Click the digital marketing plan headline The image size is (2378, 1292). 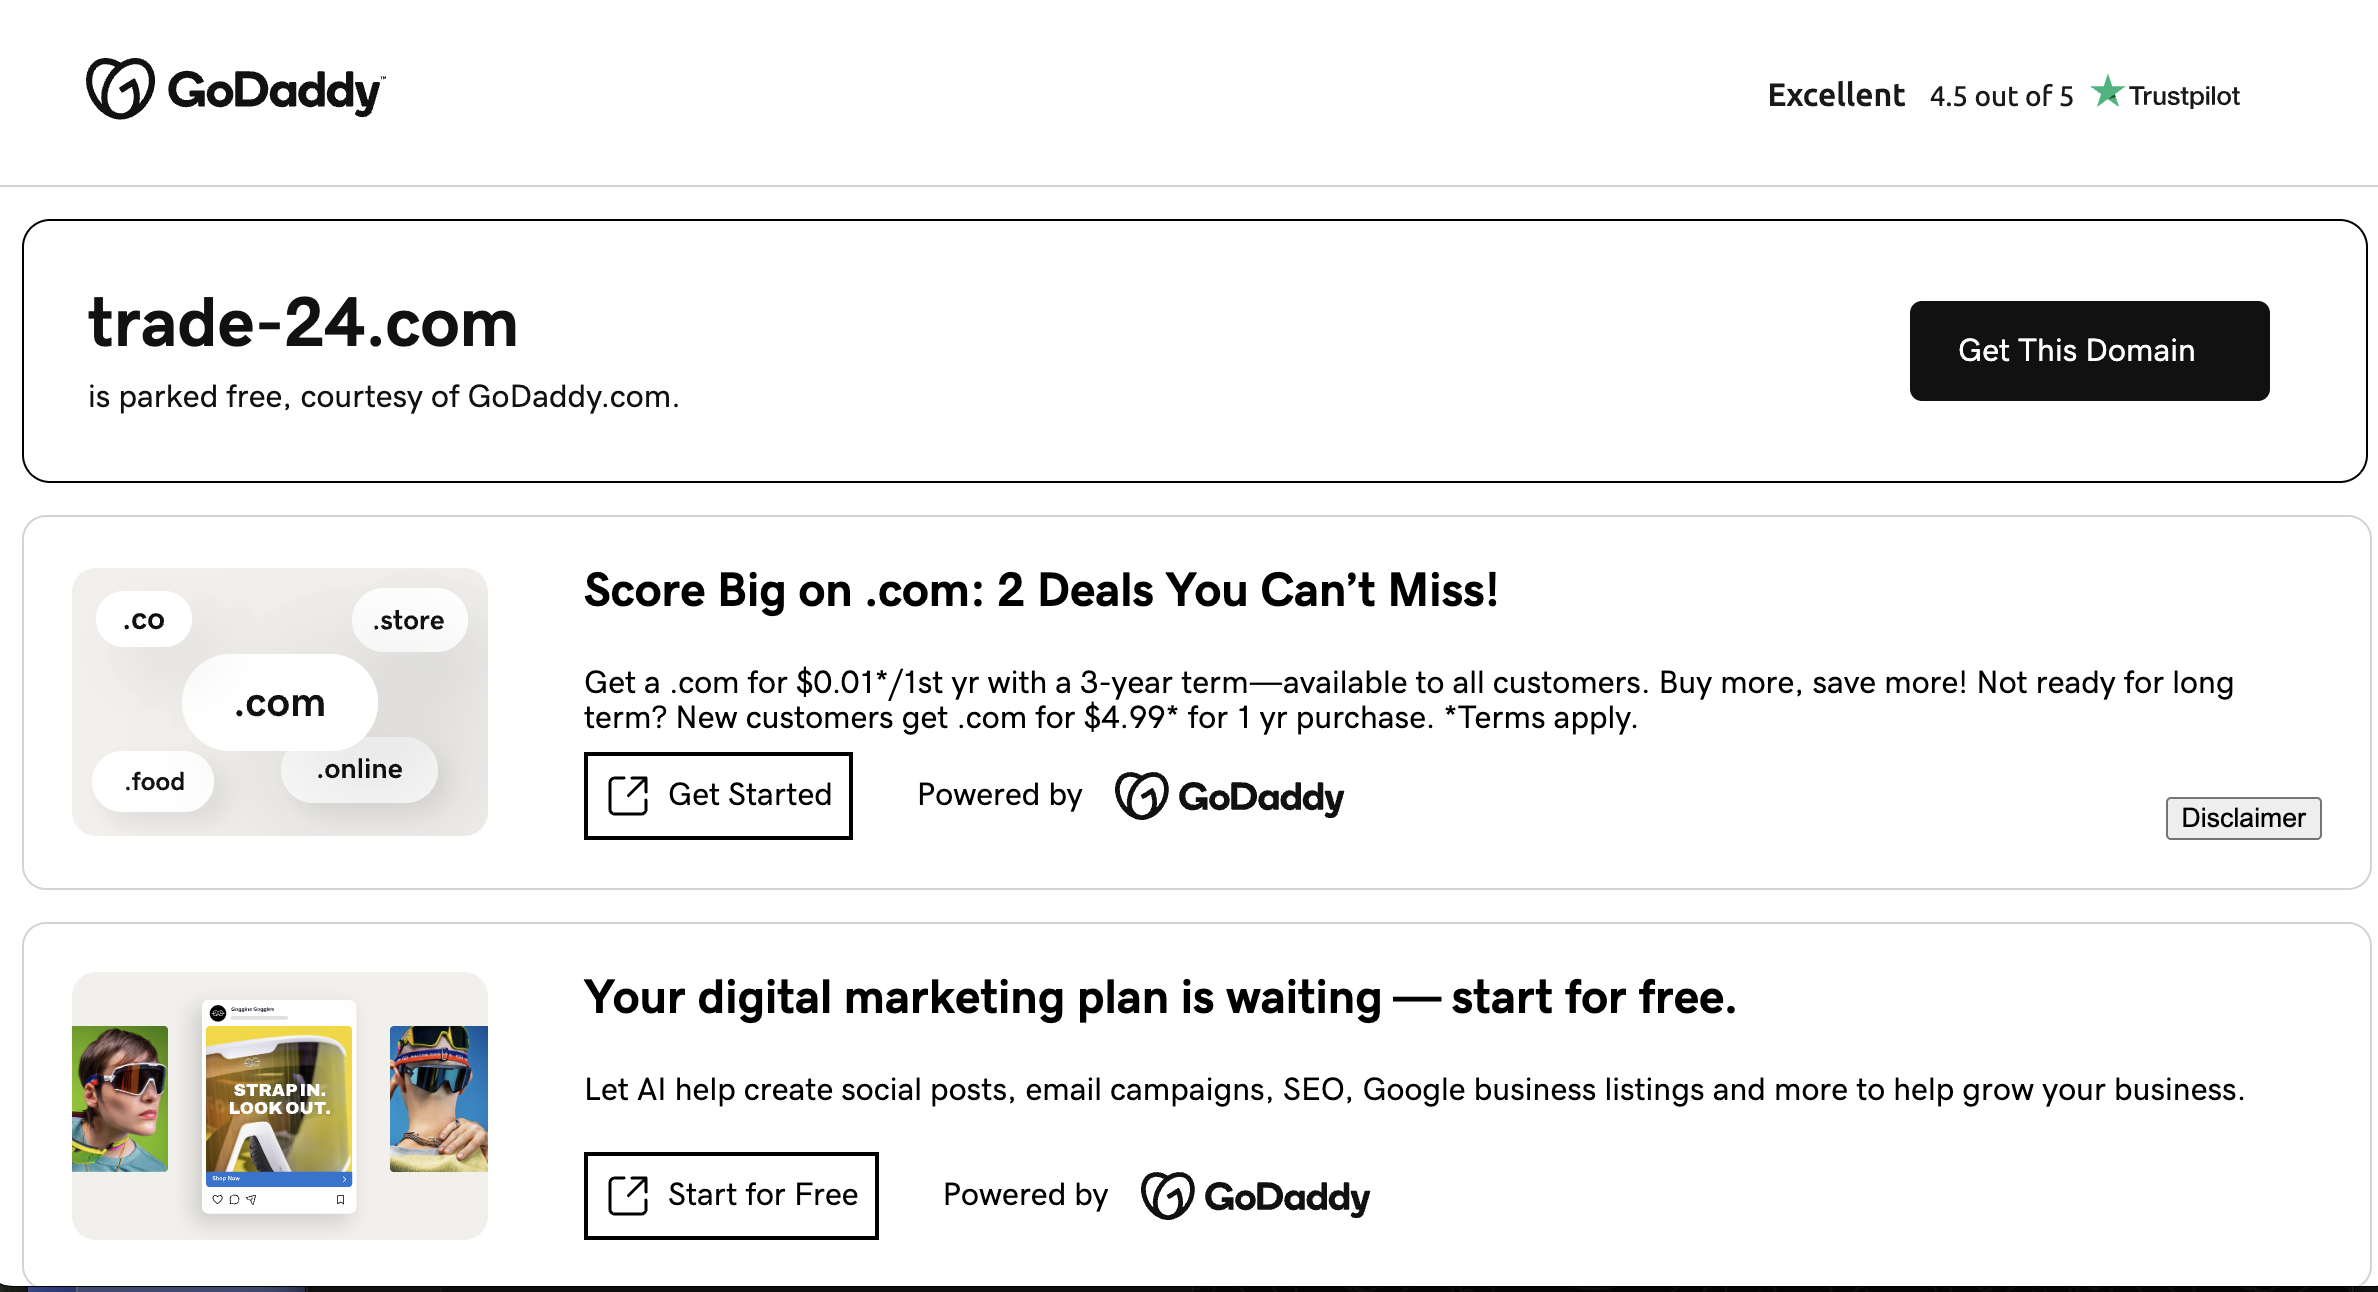(x=1159, y=997)
